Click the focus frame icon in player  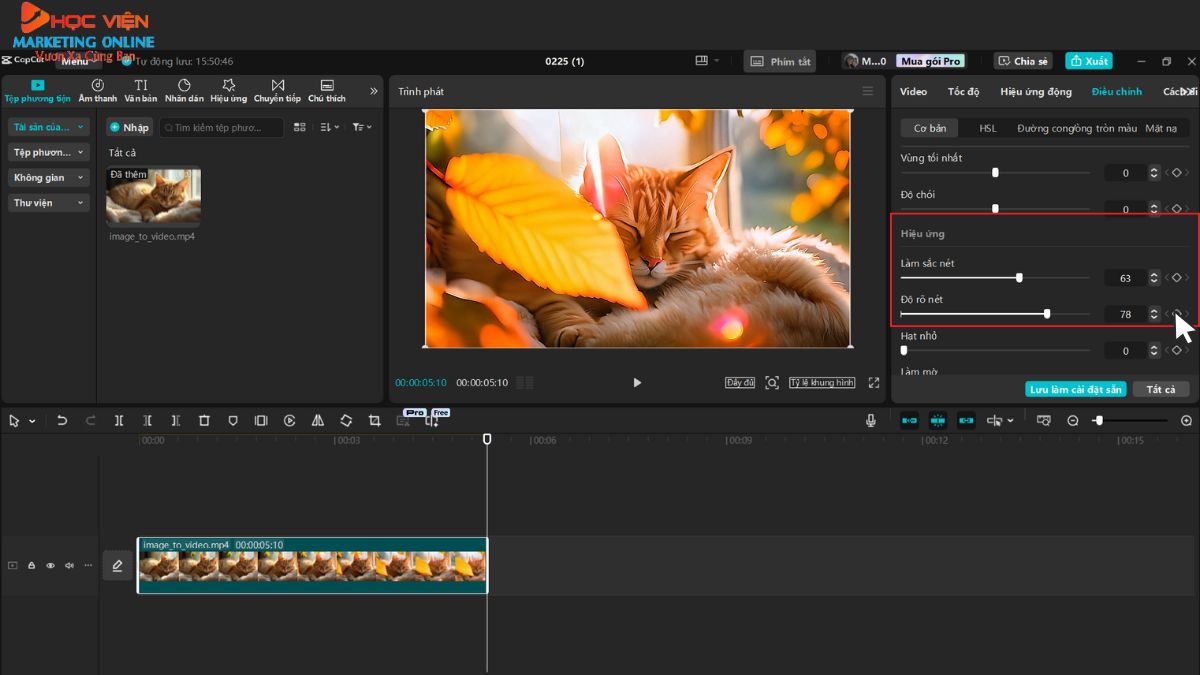point(772,382)
